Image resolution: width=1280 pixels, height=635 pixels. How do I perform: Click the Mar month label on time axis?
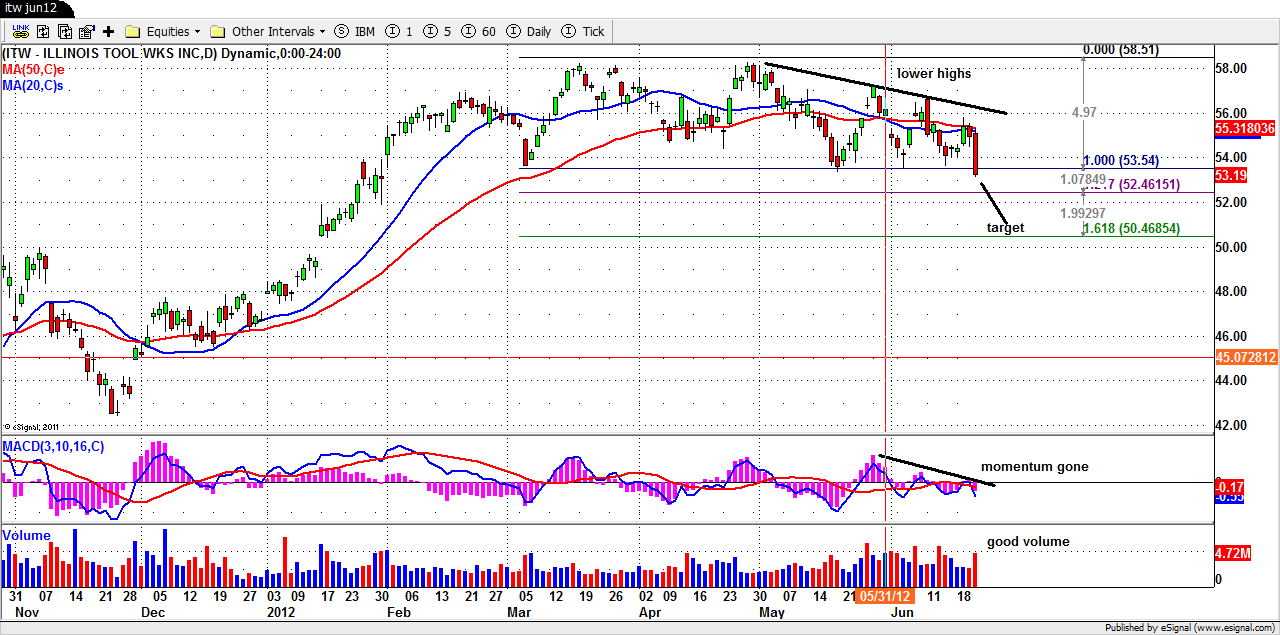pos(519,612)
